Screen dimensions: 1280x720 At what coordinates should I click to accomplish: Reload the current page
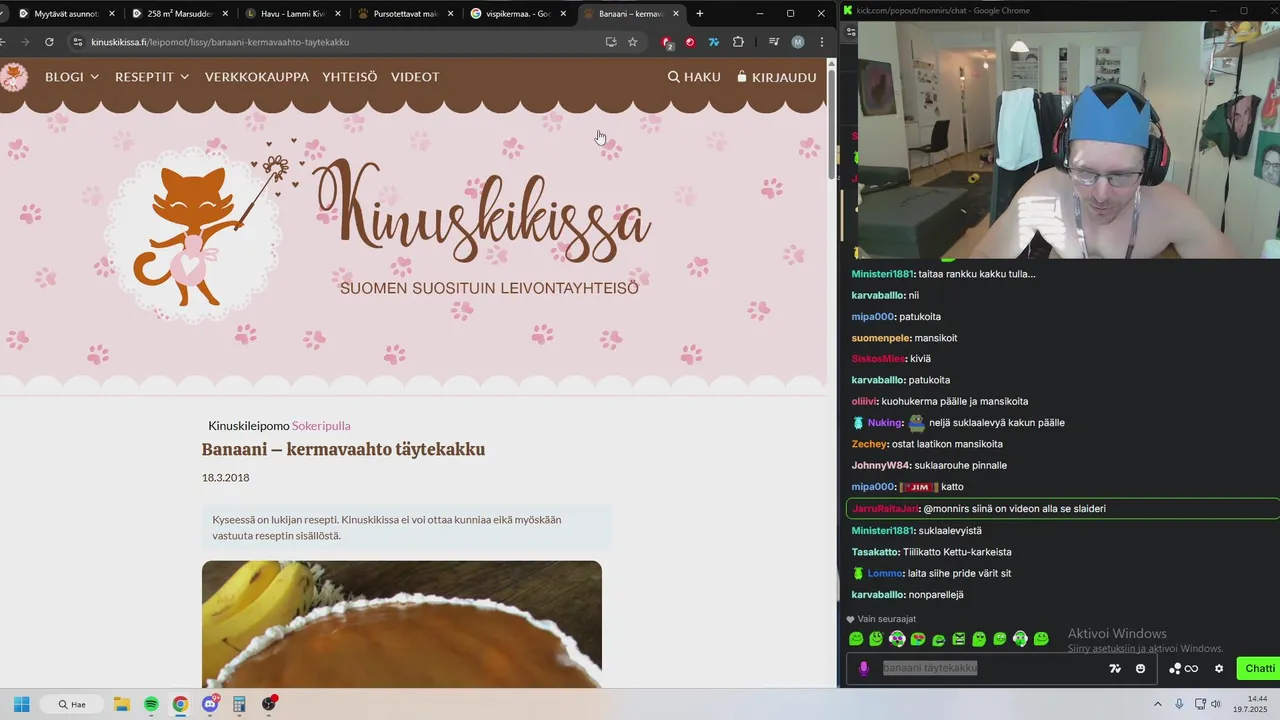[49, 42]
